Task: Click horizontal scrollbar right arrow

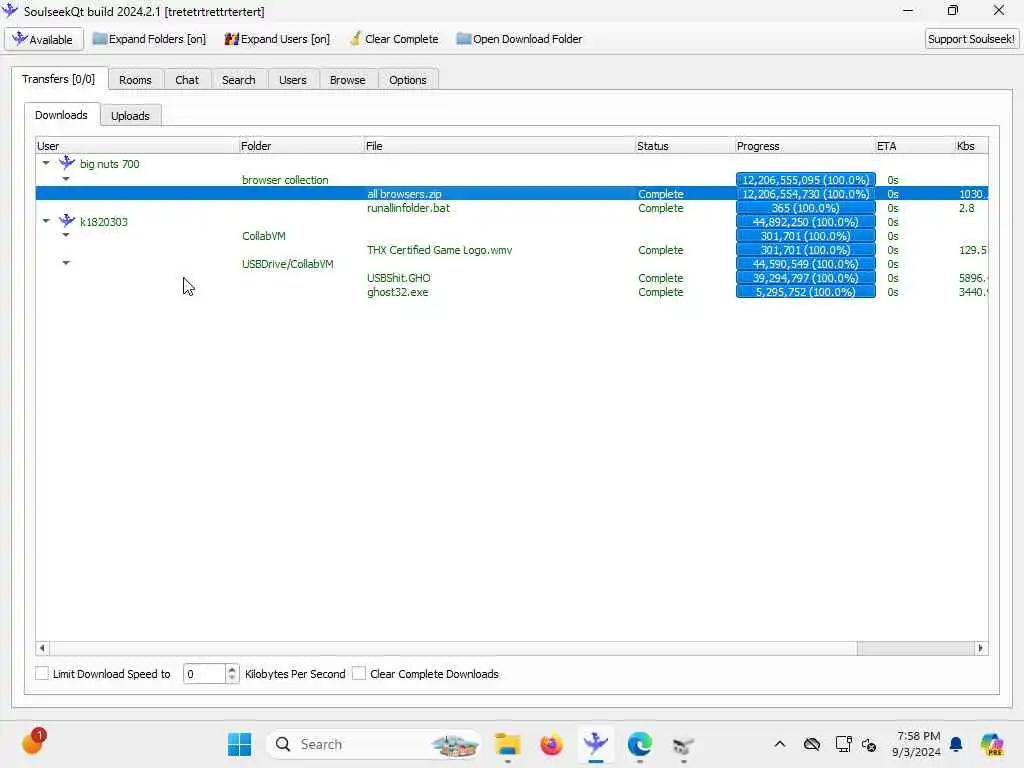Action: tap(980, 648)
